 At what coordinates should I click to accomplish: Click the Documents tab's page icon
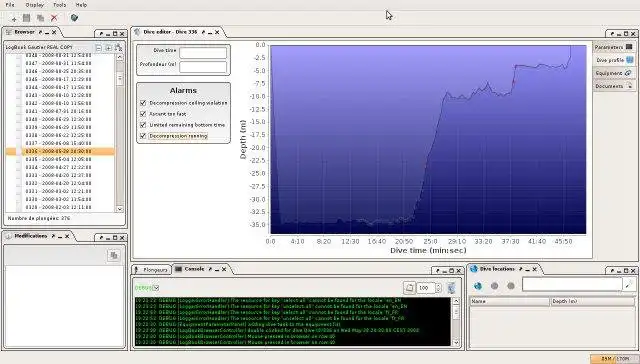click(x=629, y=86)
